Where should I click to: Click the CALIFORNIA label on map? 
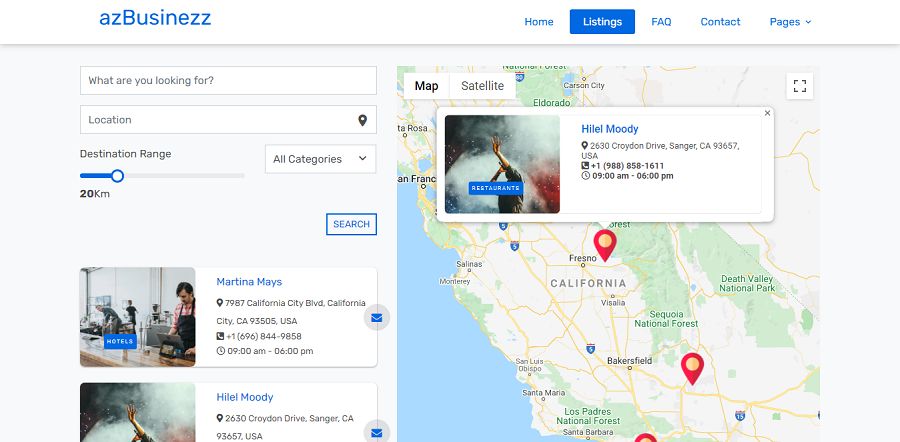tap(588, 283)
